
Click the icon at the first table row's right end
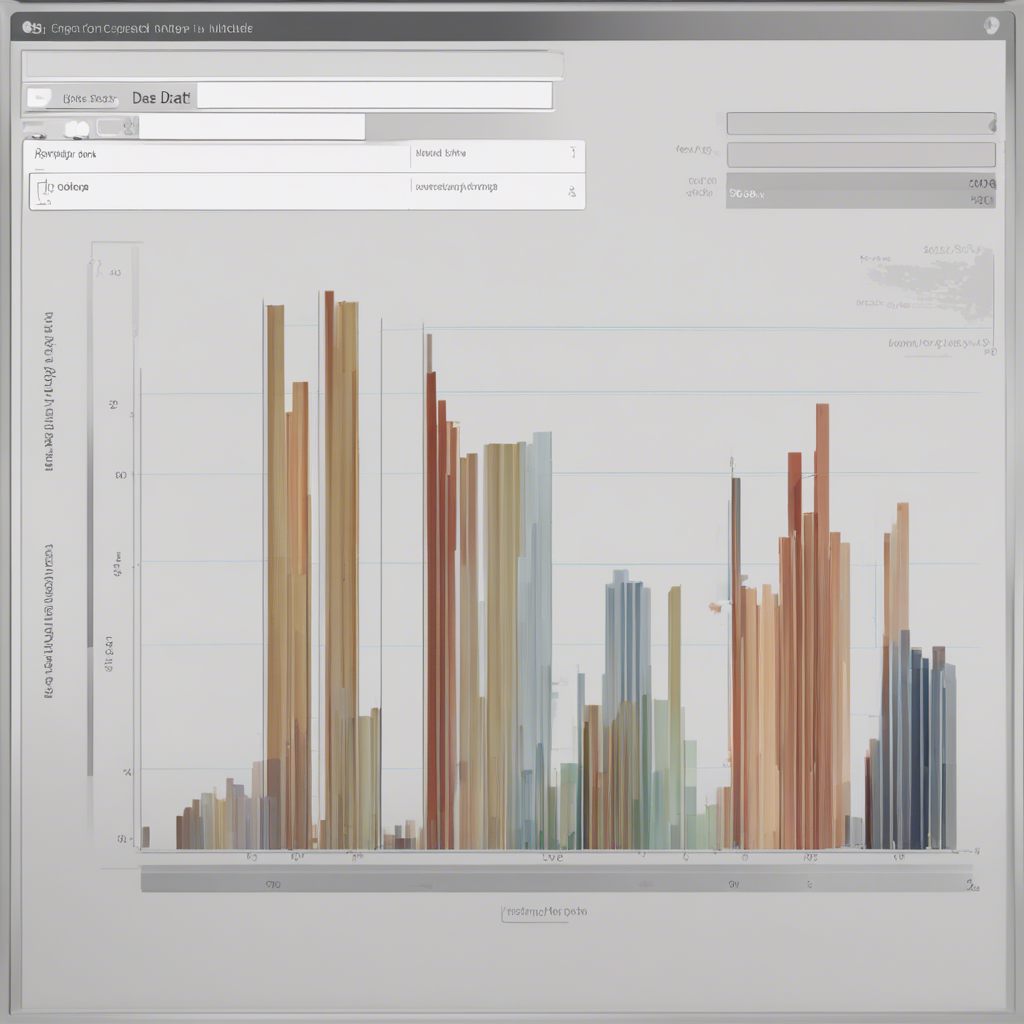pos(572,153)
